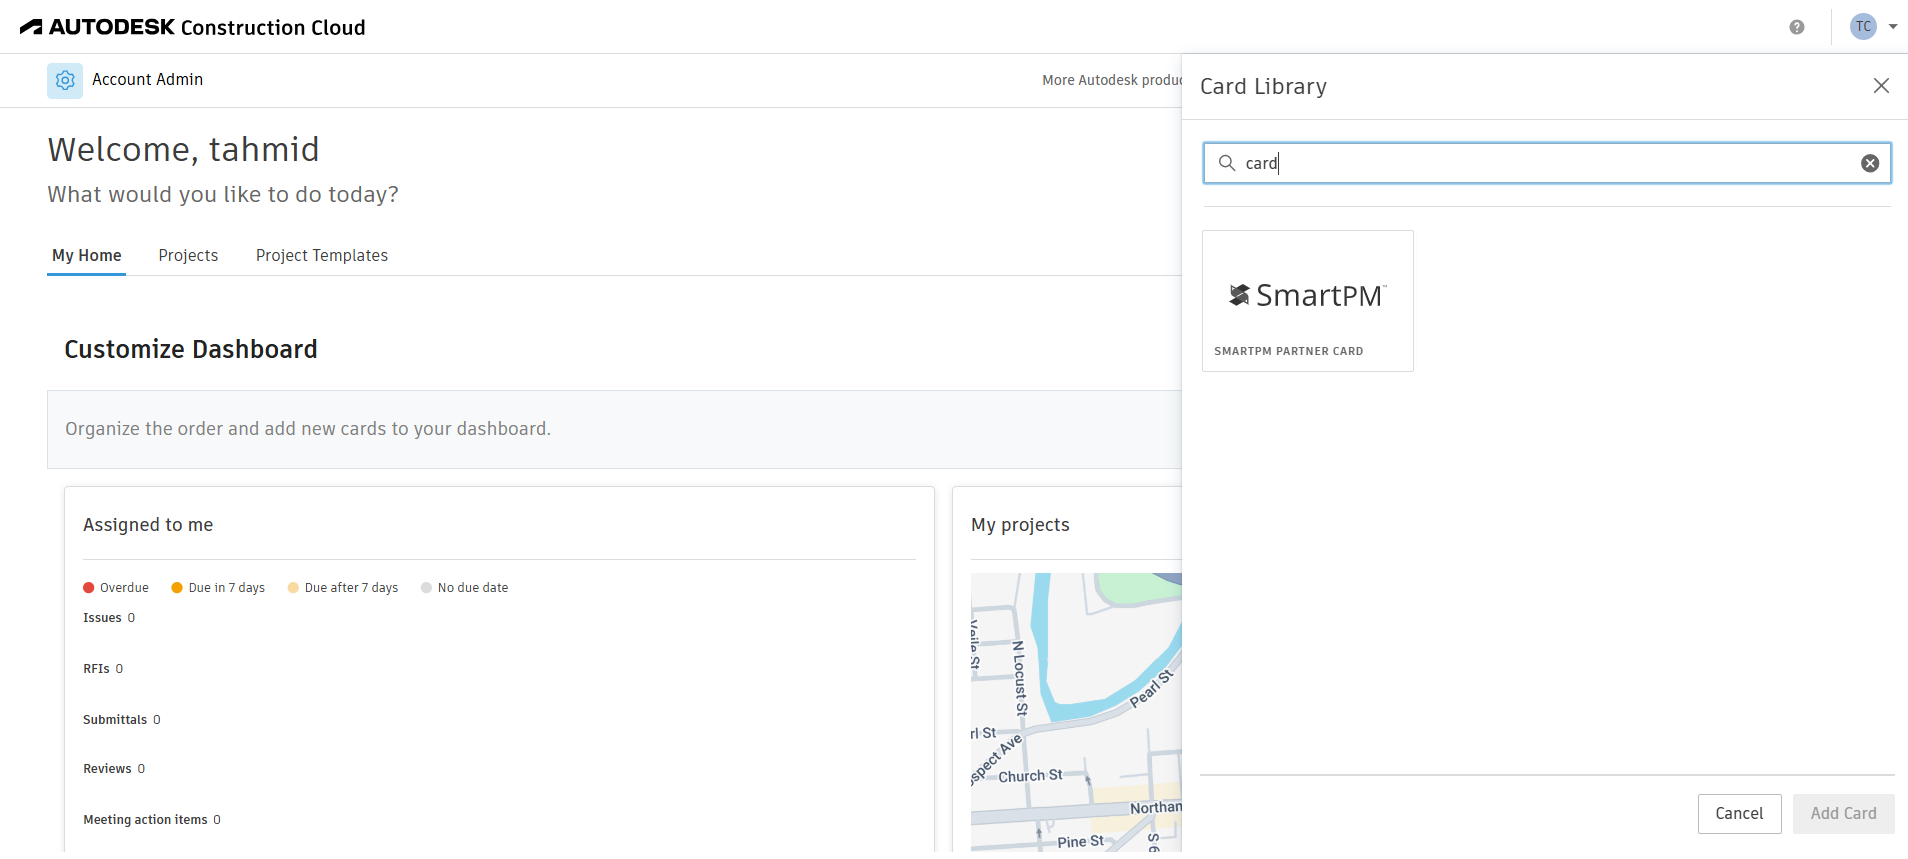
Task: Click the No due date legend label
Action: coord(473,588)
